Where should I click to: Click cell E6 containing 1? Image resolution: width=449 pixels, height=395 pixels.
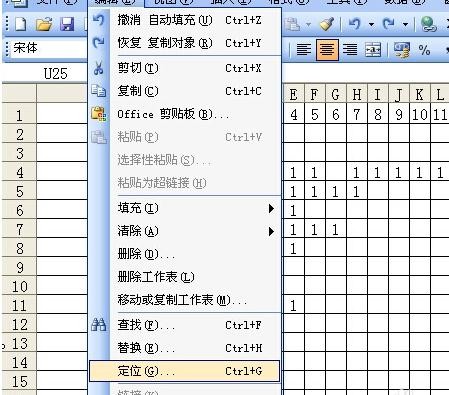293,210
